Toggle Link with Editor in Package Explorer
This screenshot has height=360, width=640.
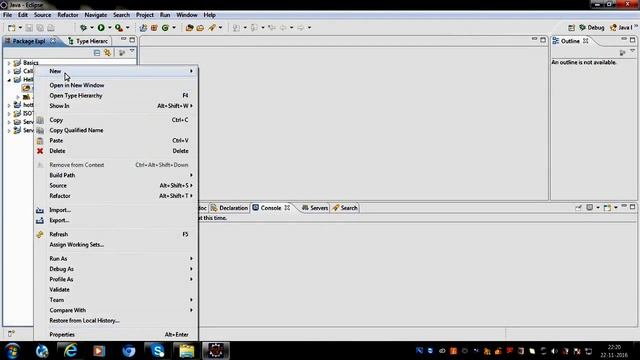click(x=107, y=53)
